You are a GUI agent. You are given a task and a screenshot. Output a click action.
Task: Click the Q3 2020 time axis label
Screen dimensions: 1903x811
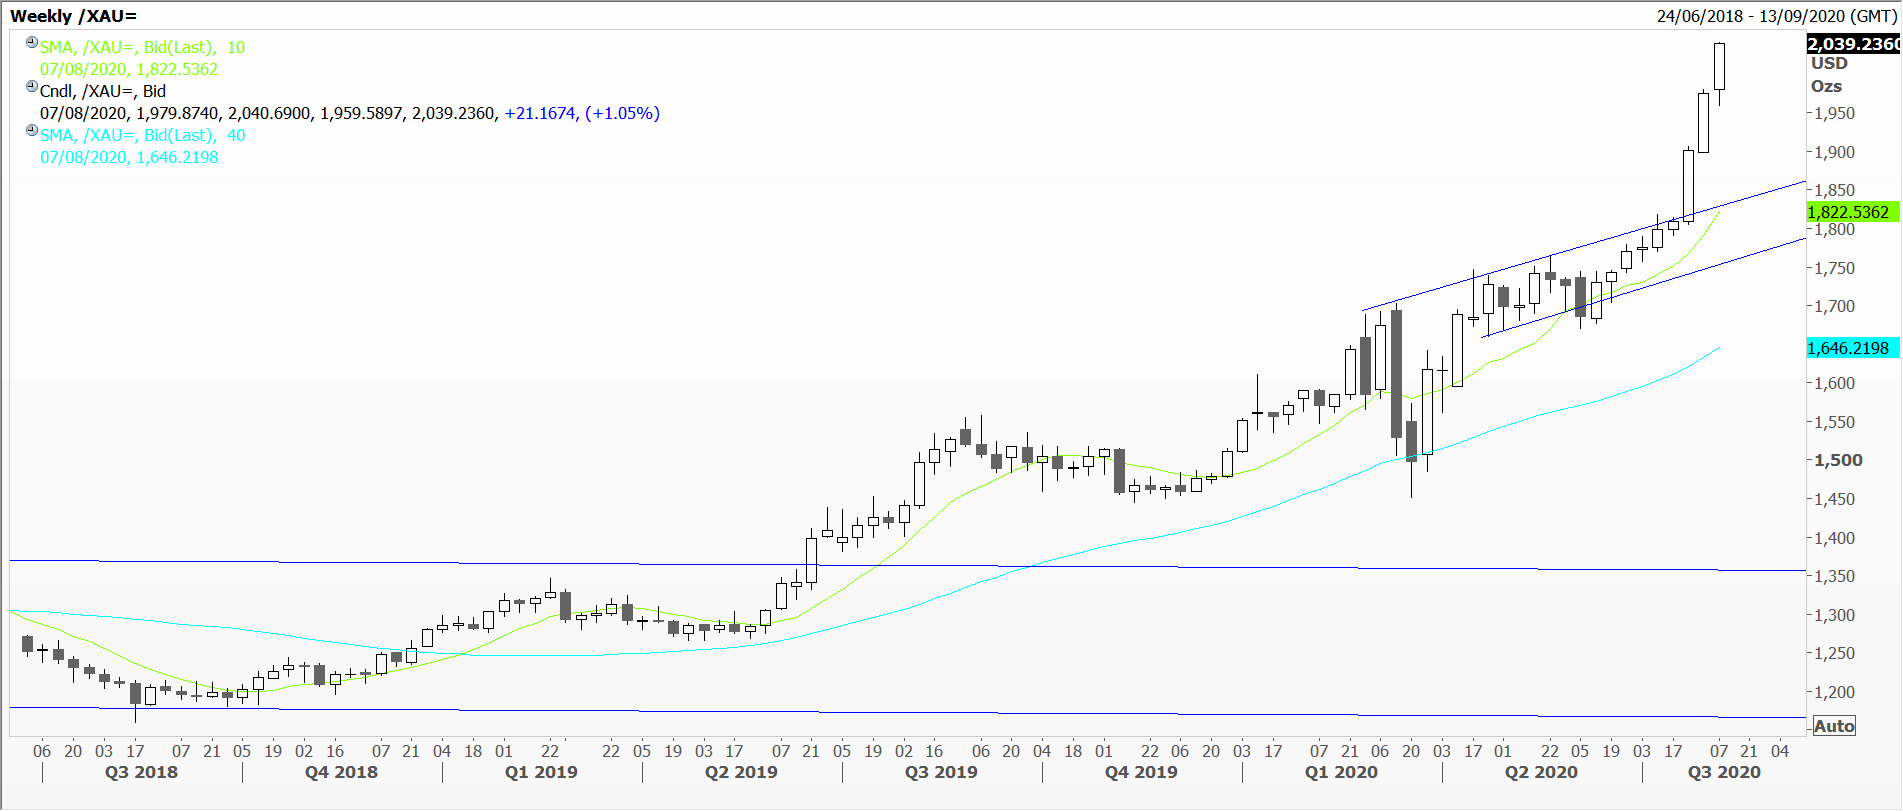click(1724, 772)
